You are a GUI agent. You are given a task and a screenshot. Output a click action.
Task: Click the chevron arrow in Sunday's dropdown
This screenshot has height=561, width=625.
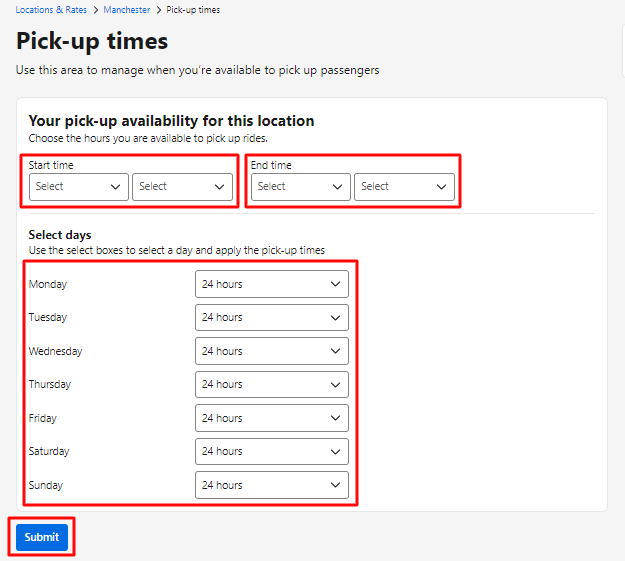click(336, 485)
